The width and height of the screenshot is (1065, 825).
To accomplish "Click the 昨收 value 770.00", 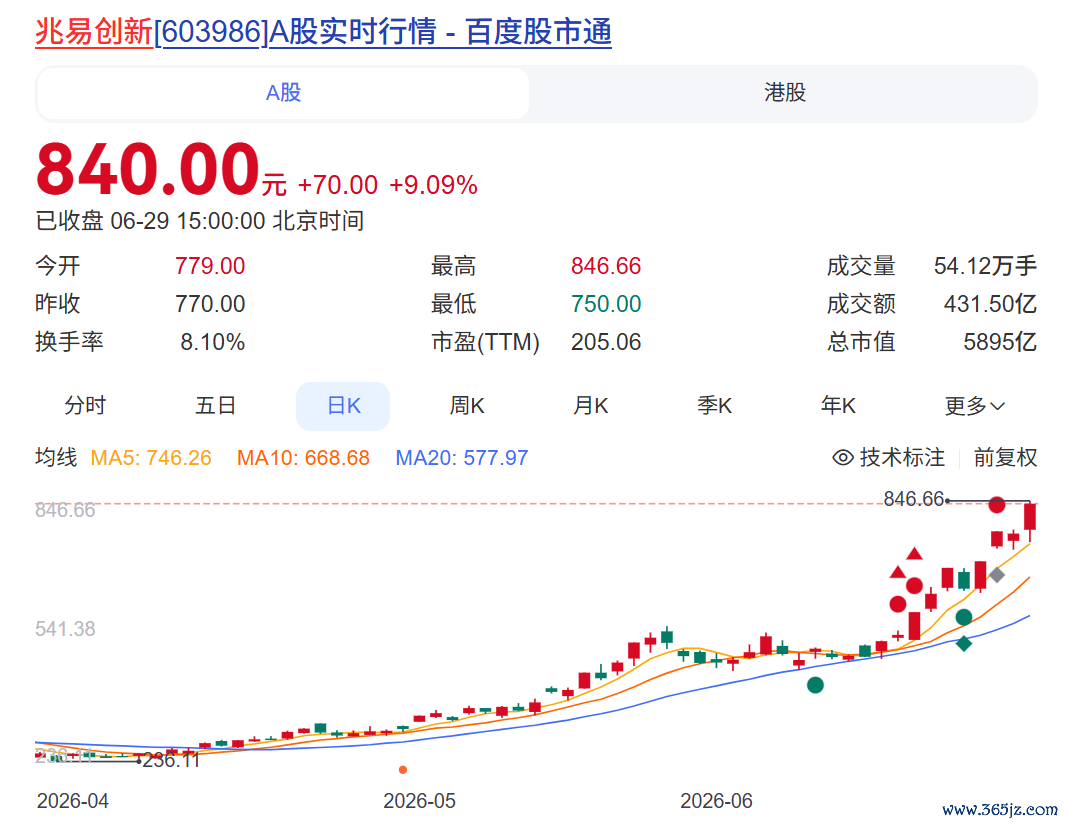I will point(210,304).
